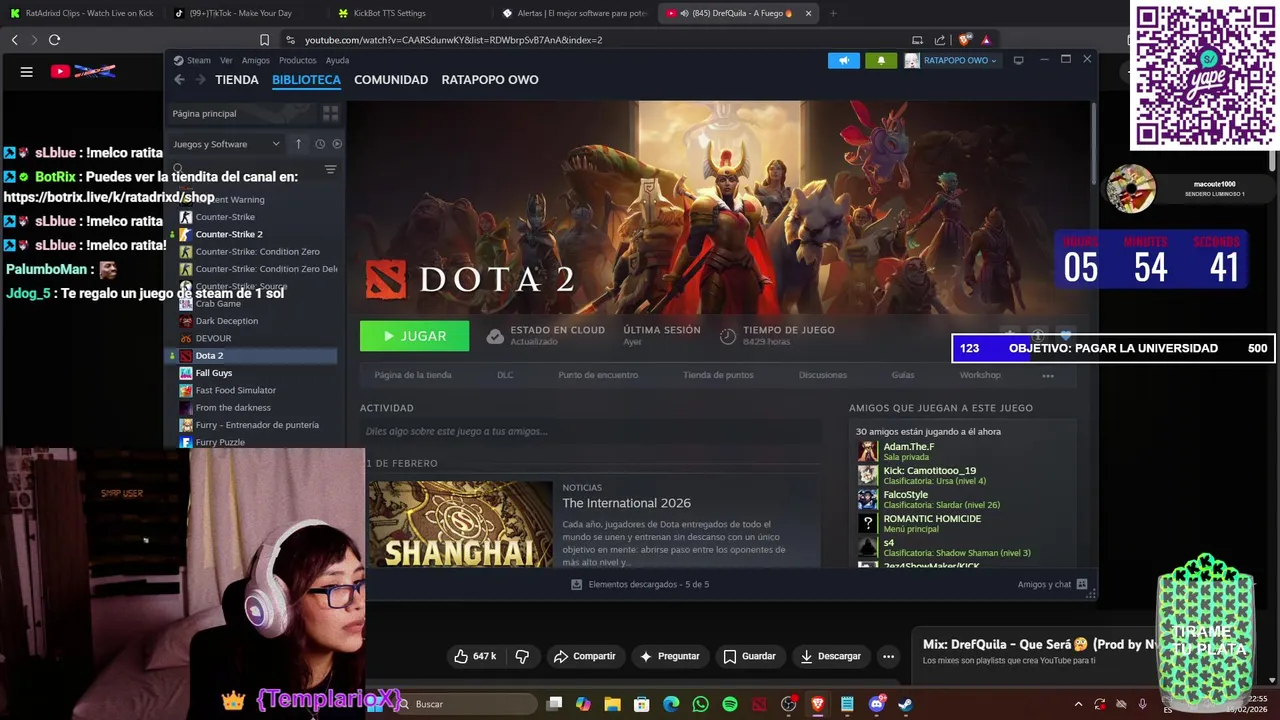Open Amigos y chat panel

1052,584
